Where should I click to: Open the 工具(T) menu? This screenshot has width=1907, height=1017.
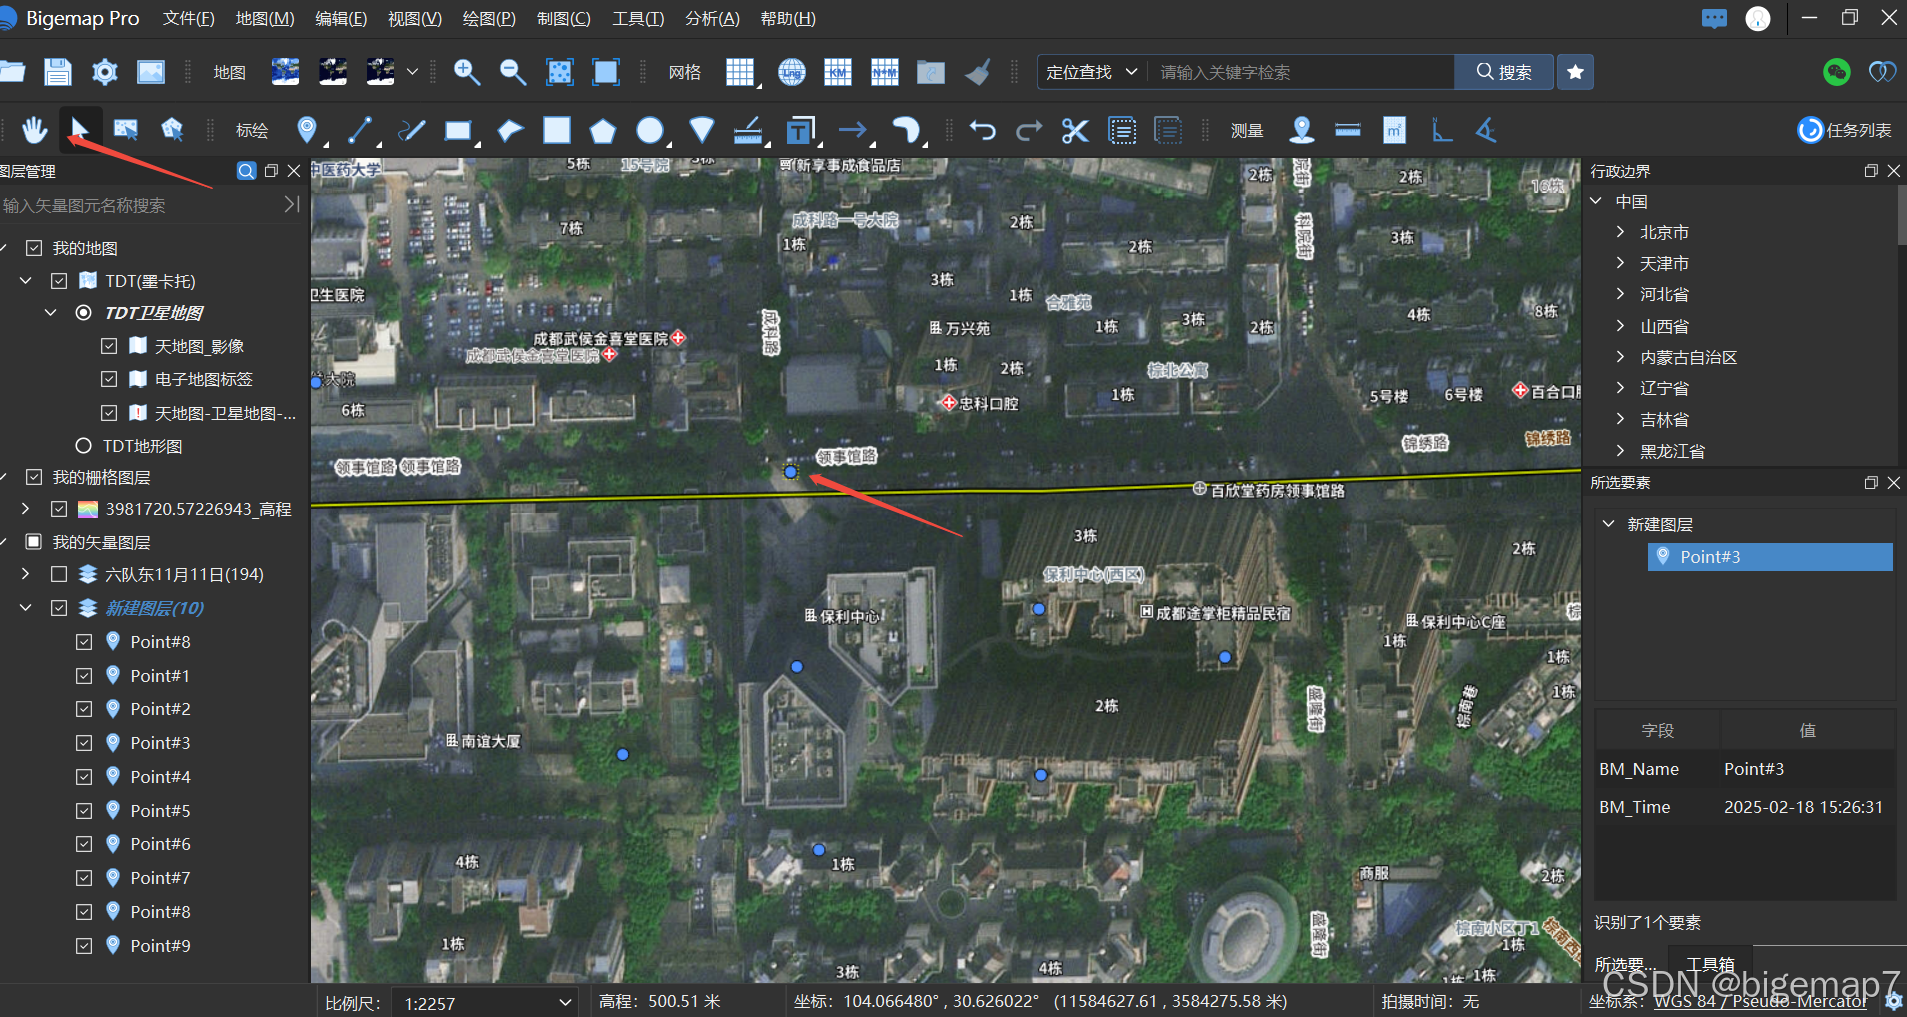(638, 19)
